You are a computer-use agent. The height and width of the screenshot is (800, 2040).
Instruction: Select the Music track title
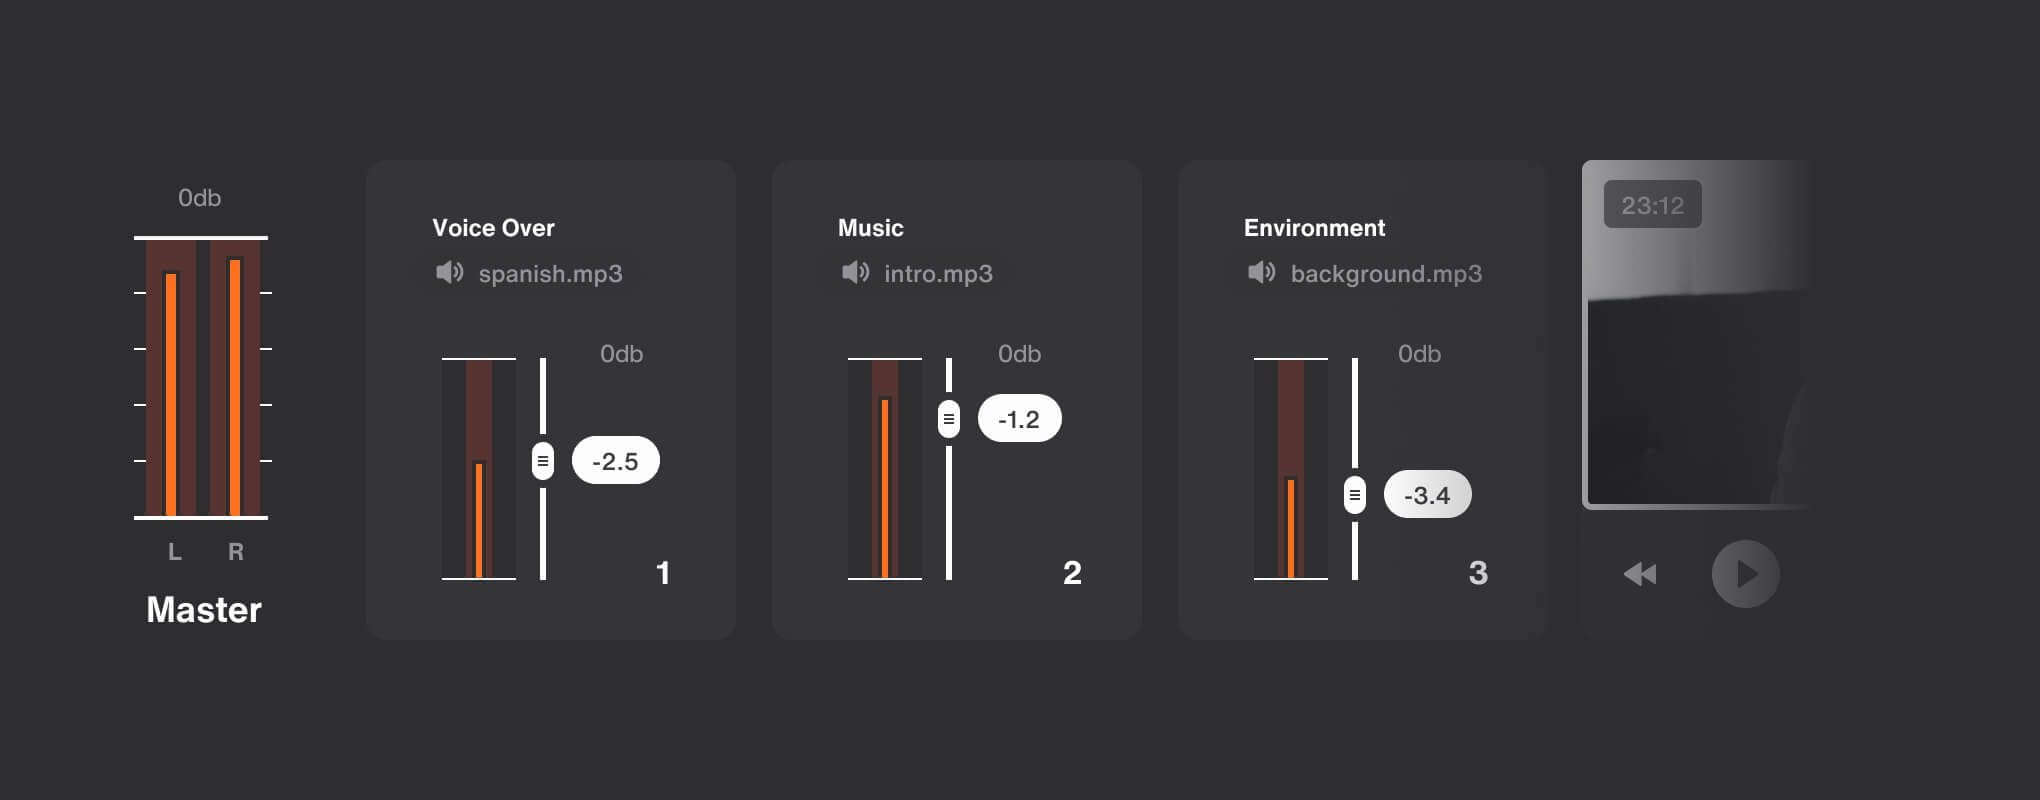(870, 228)
